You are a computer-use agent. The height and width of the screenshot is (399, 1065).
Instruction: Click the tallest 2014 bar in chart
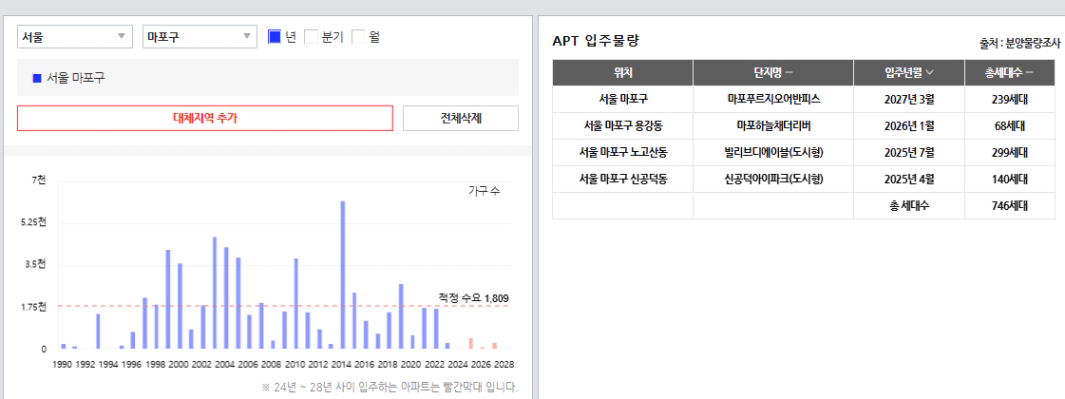pyautogui.click(x=343, y=275)
